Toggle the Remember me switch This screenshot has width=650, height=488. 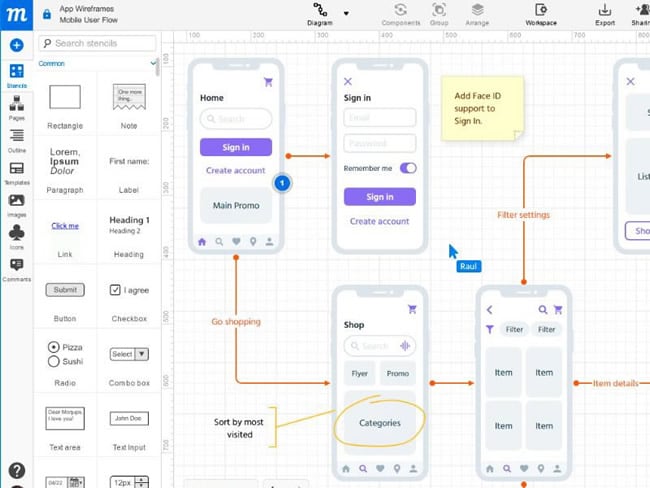coord(408,168)
